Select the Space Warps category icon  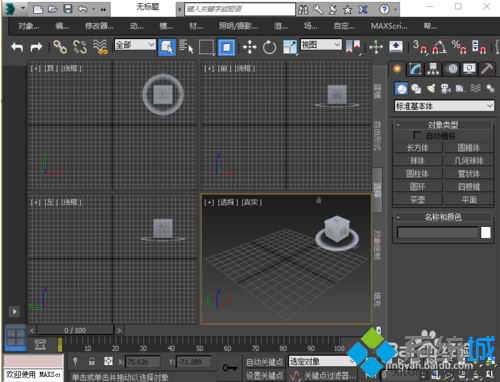475,89
